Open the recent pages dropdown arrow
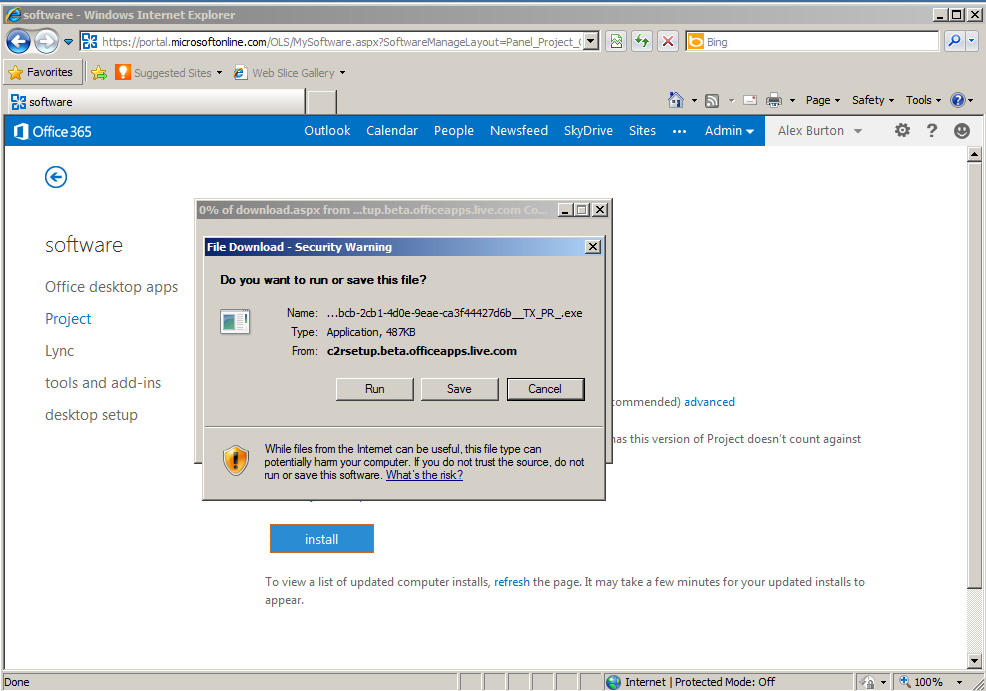The height and width of the screenshot is (691, 986). (69, 42)
